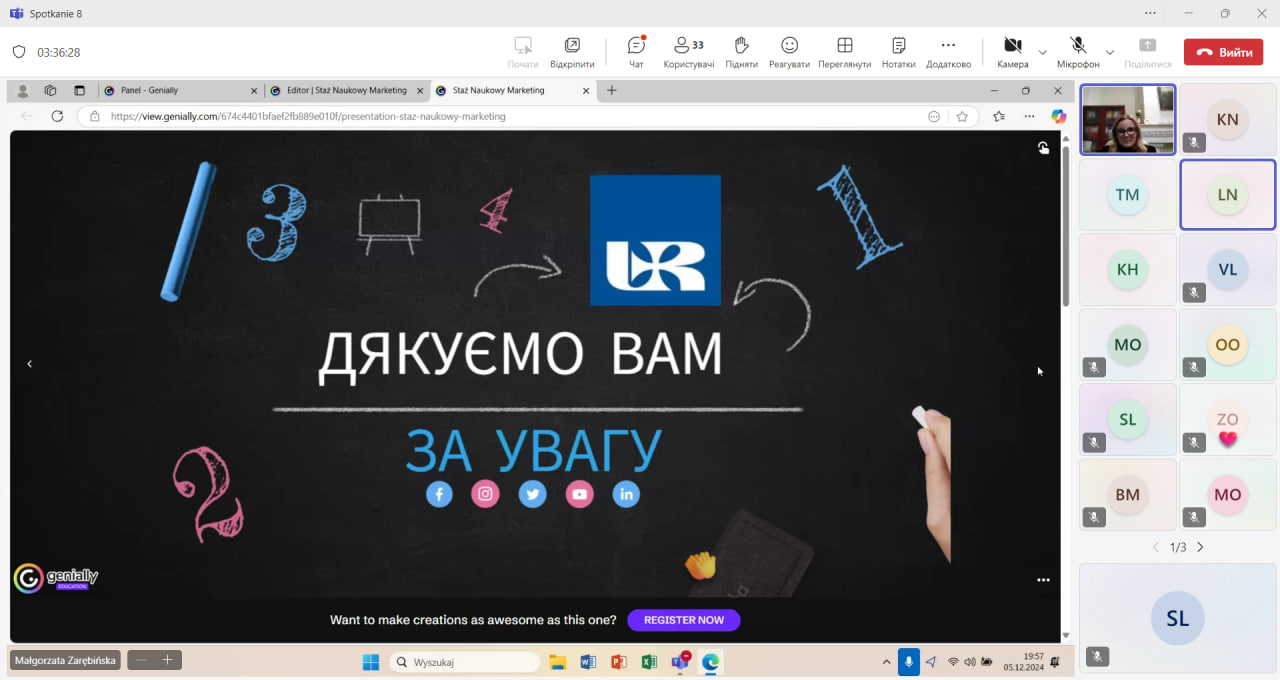Click the Instagram social icon on slide
The image size is (1280, 680).
click(x=485, y=494)
